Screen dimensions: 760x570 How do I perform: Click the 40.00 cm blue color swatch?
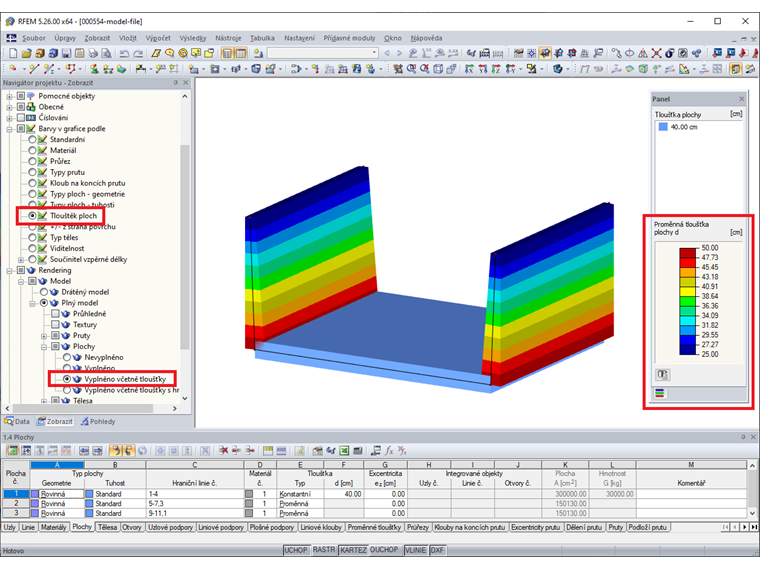point(663,127)
